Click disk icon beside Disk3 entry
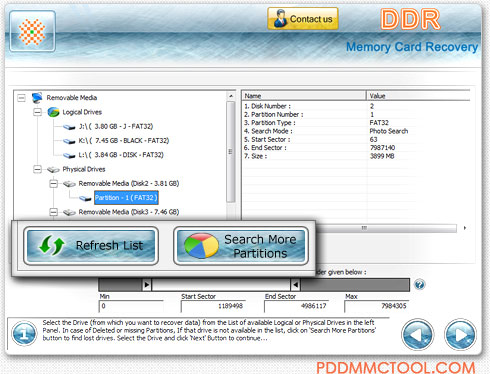Viewport: 490px width, 374px height. (69, 212)
